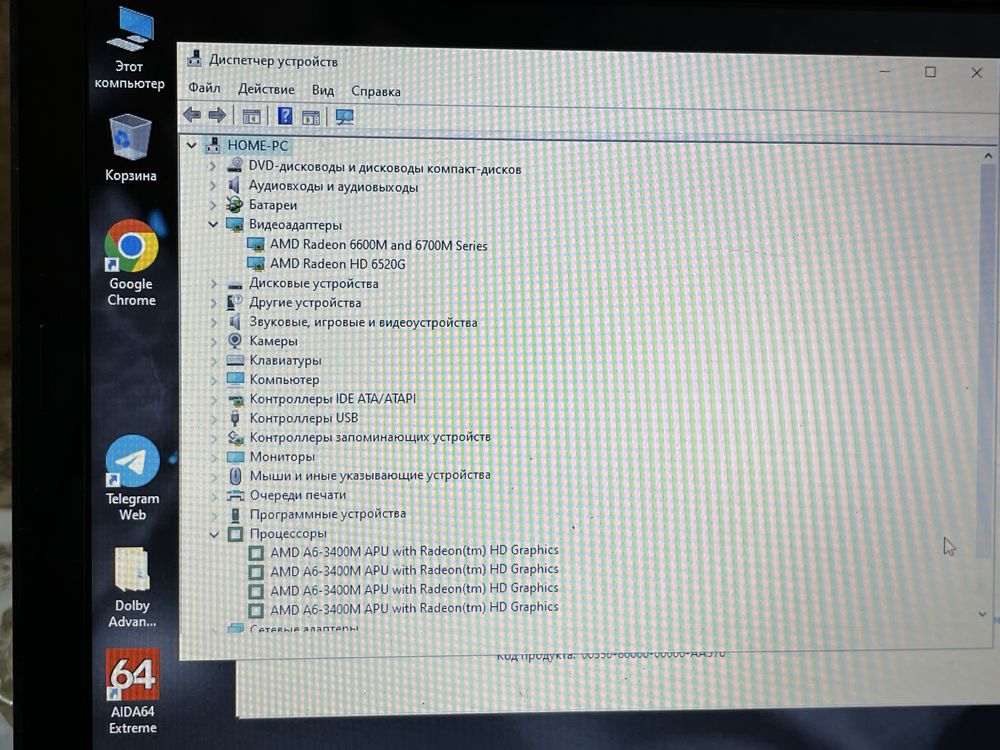Expand Звуковые, игровые и видеоустройства
The image size is (1000, 750).
tap(214, 322)
